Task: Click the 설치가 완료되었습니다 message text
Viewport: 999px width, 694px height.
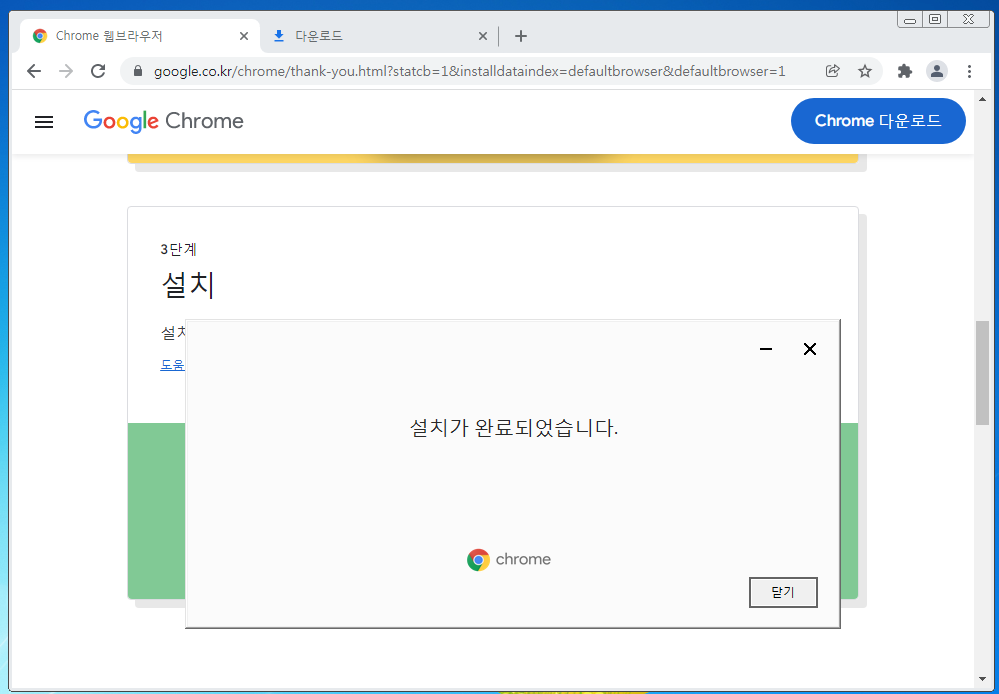Action: (514, 428)
